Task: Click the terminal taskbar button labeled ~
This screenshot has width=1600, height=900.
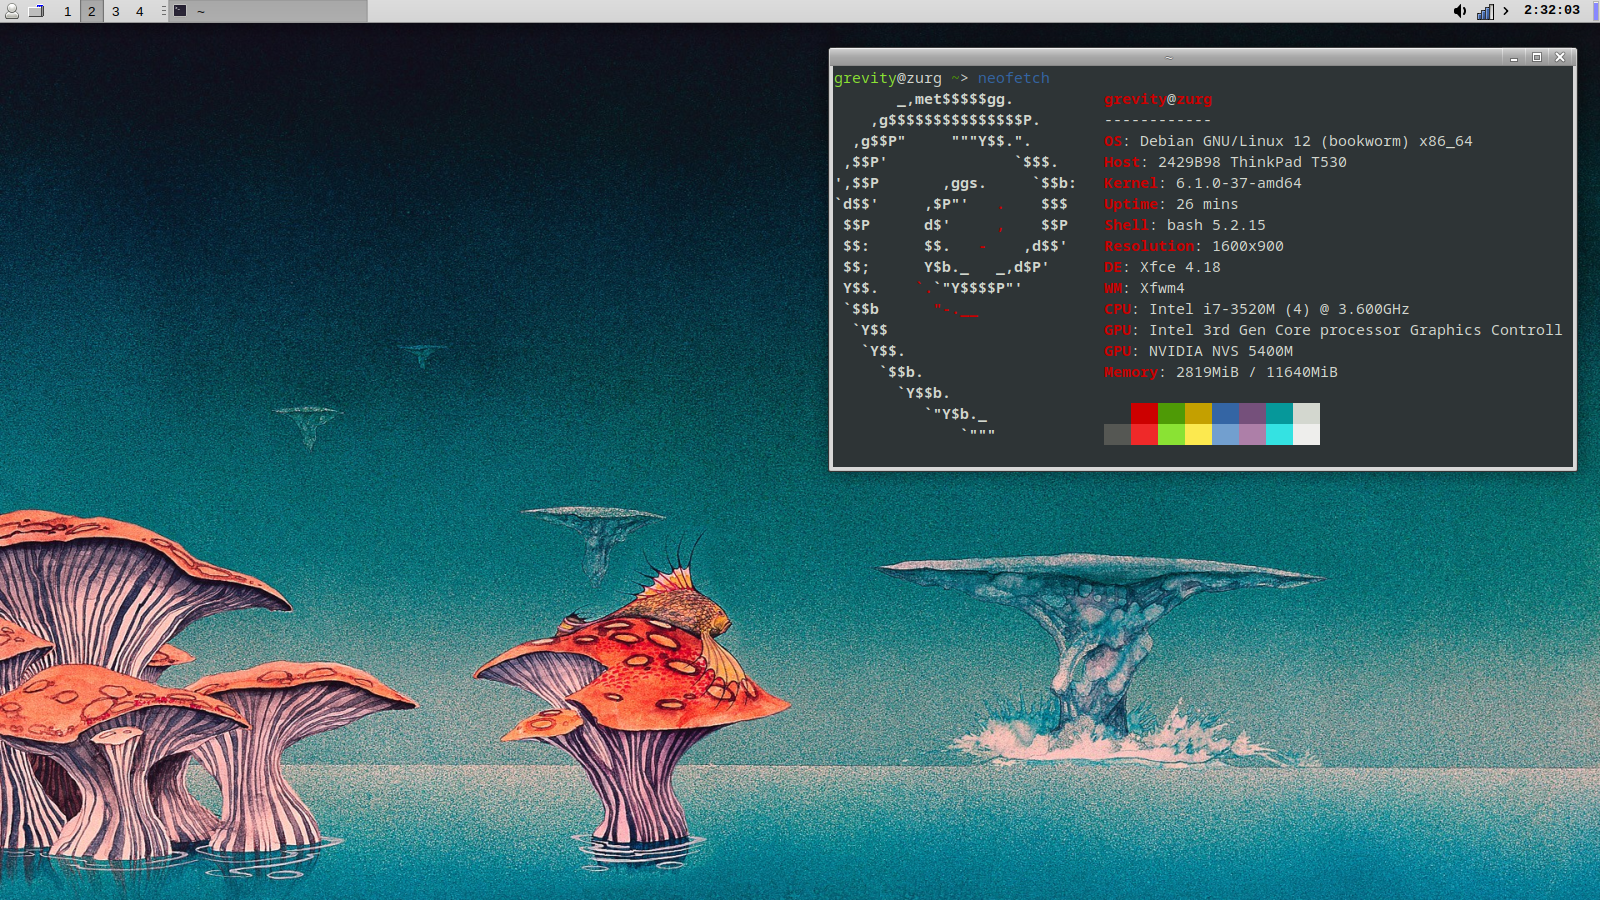Action: [x=268, y=11]
